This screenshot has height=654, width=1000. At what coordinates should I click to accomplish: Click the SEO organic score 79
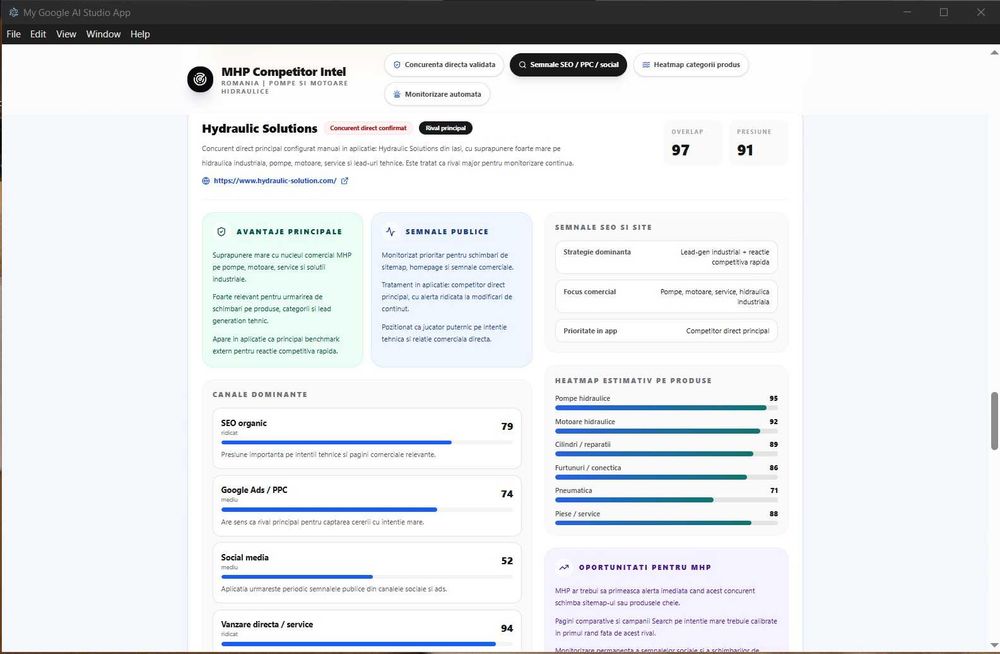(507, 426)
